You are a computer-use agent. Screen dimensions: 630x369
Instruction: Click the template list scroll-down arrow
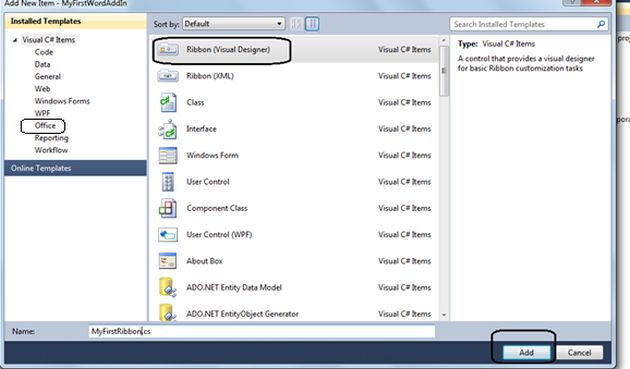[444, 315]
